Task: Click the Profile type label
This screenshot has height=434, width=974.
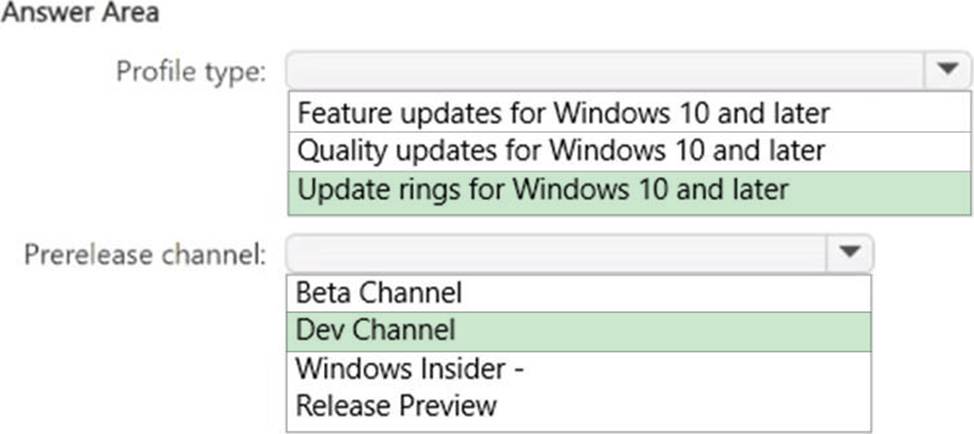Action: click(x=191, y=72)
